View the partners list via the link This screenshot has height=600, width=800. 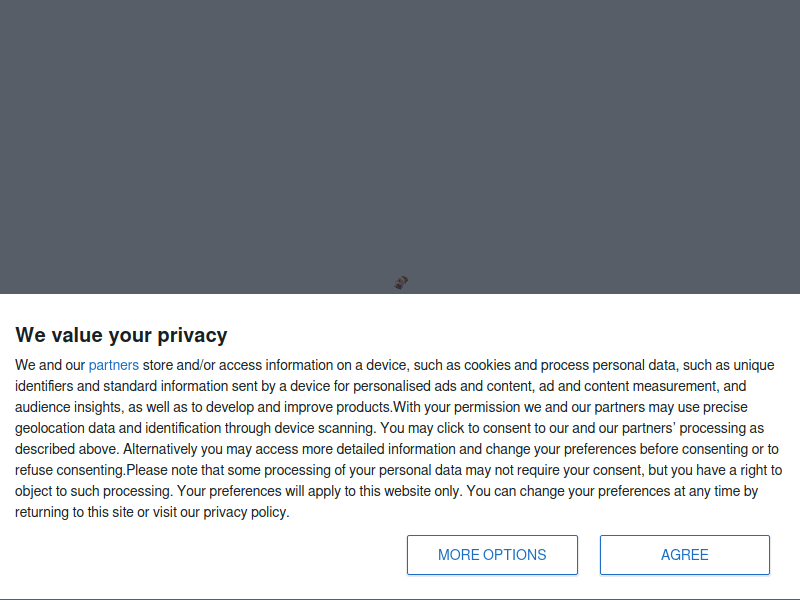click(x=113, y=365)
